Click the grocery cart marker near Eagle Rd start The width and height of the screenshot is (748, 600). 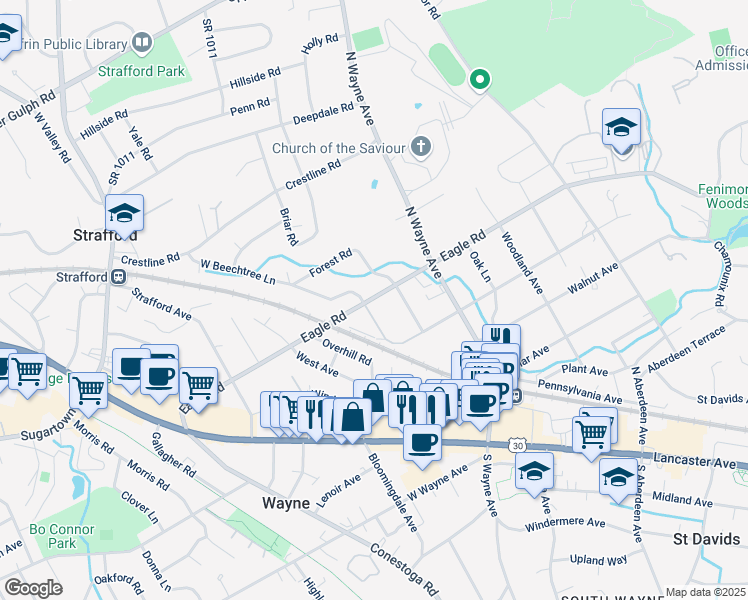click(198, 390)
